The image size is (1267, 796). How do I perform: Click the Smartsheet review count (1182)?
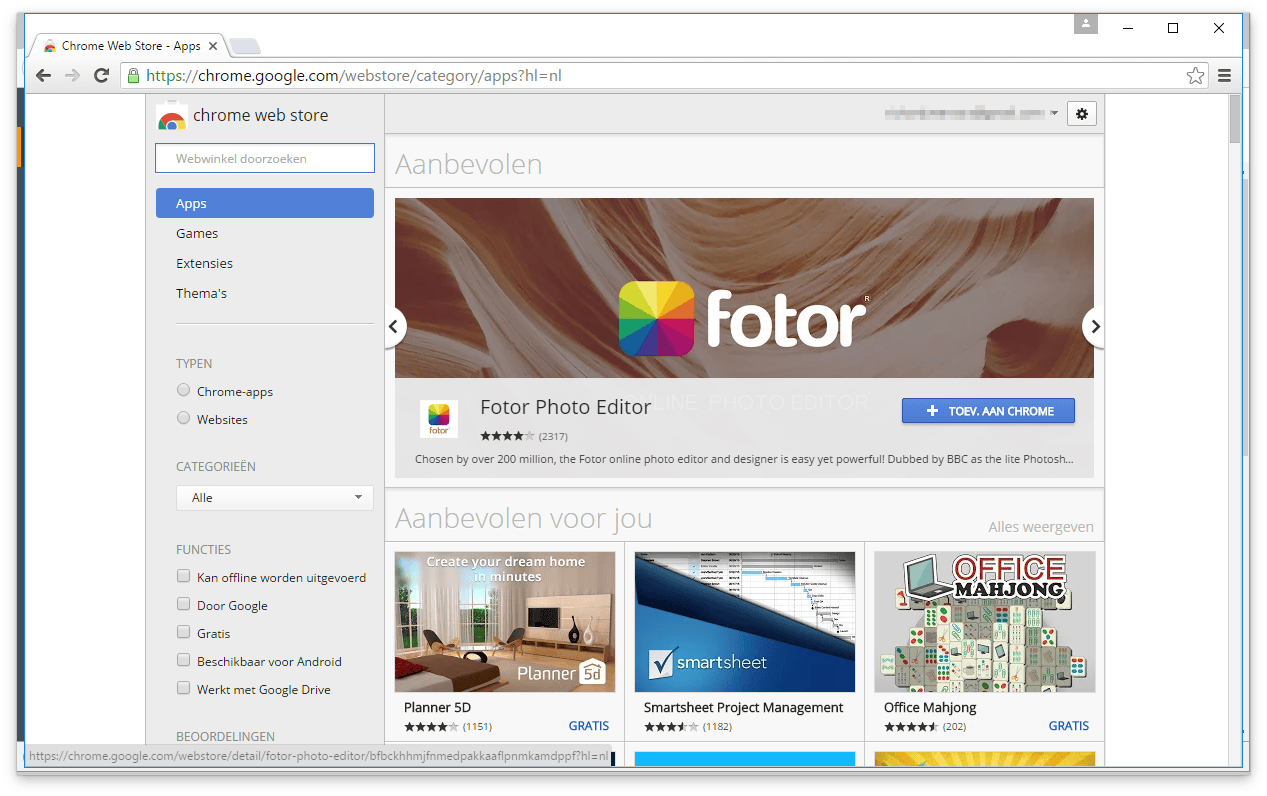click(717, 727)
